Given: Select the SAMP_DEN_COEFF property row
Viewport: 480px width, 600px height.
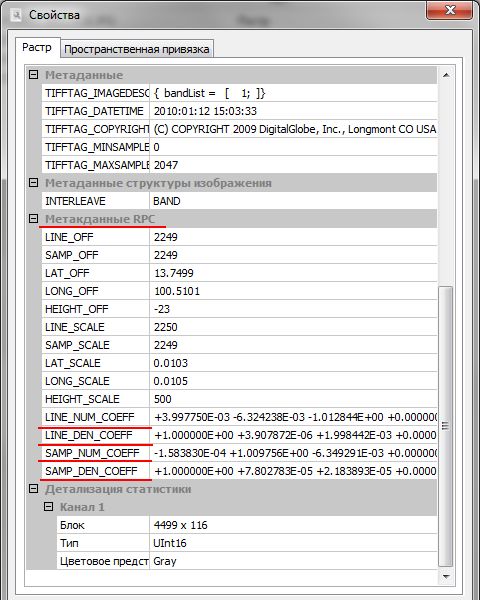Looking at the screenshot, I should point(239,471).
